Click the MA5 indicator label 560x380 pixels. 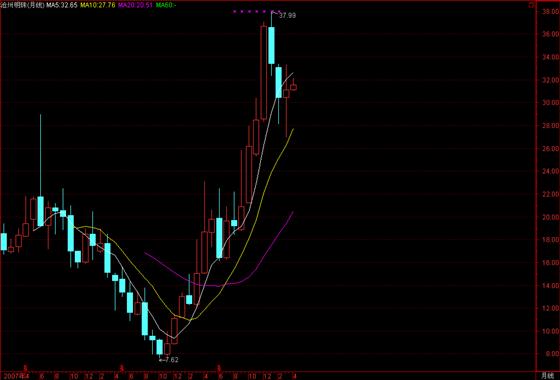point(62,5)
